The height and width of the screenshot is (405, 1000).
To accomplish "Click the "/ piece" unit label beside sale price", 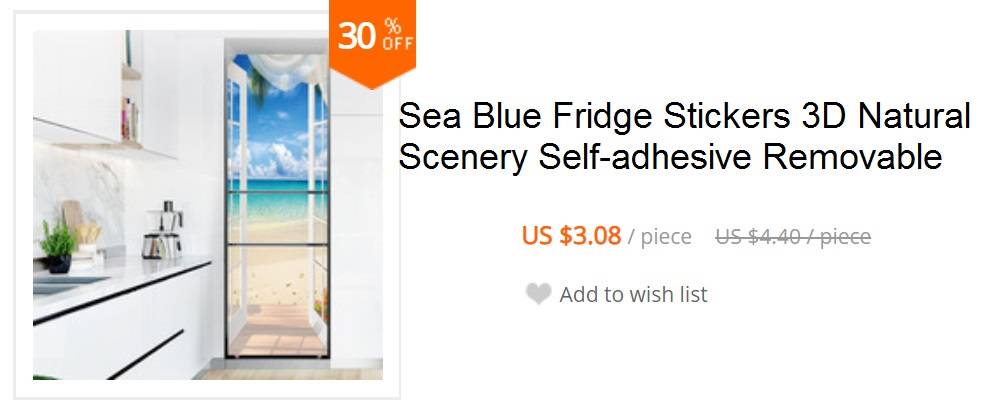I will [x=659, y=237].
